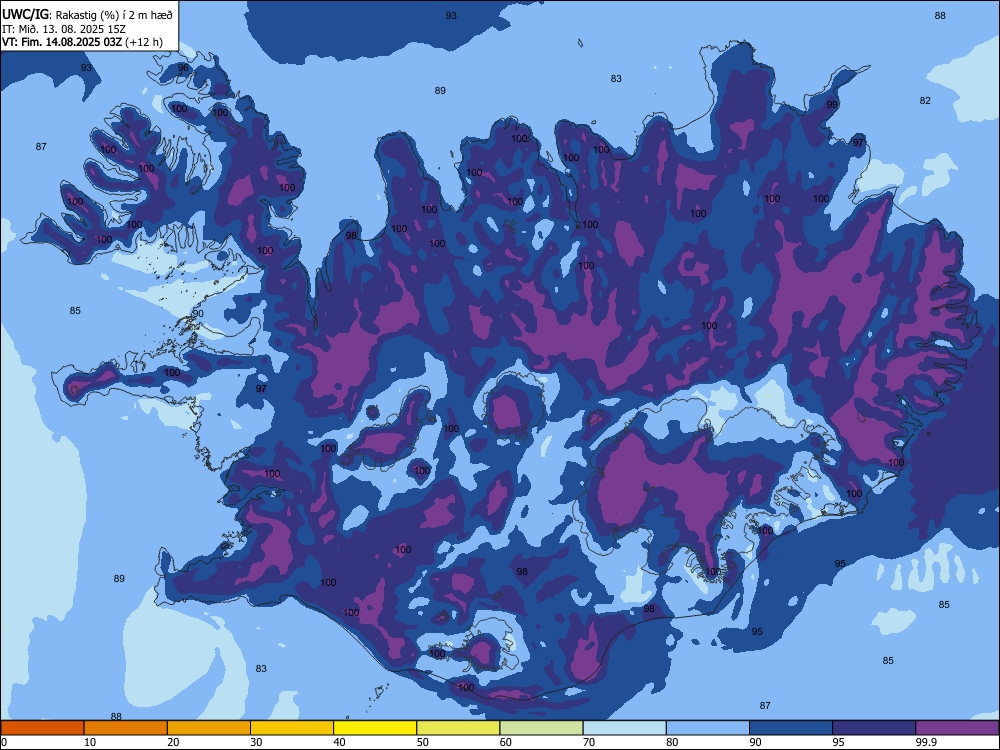Viewport: 1000px width, 750px height.
Task: Click the 'VT: Fim. 14.08.2025 03Z (+12 h)' line
Action: tap(82, 42)
